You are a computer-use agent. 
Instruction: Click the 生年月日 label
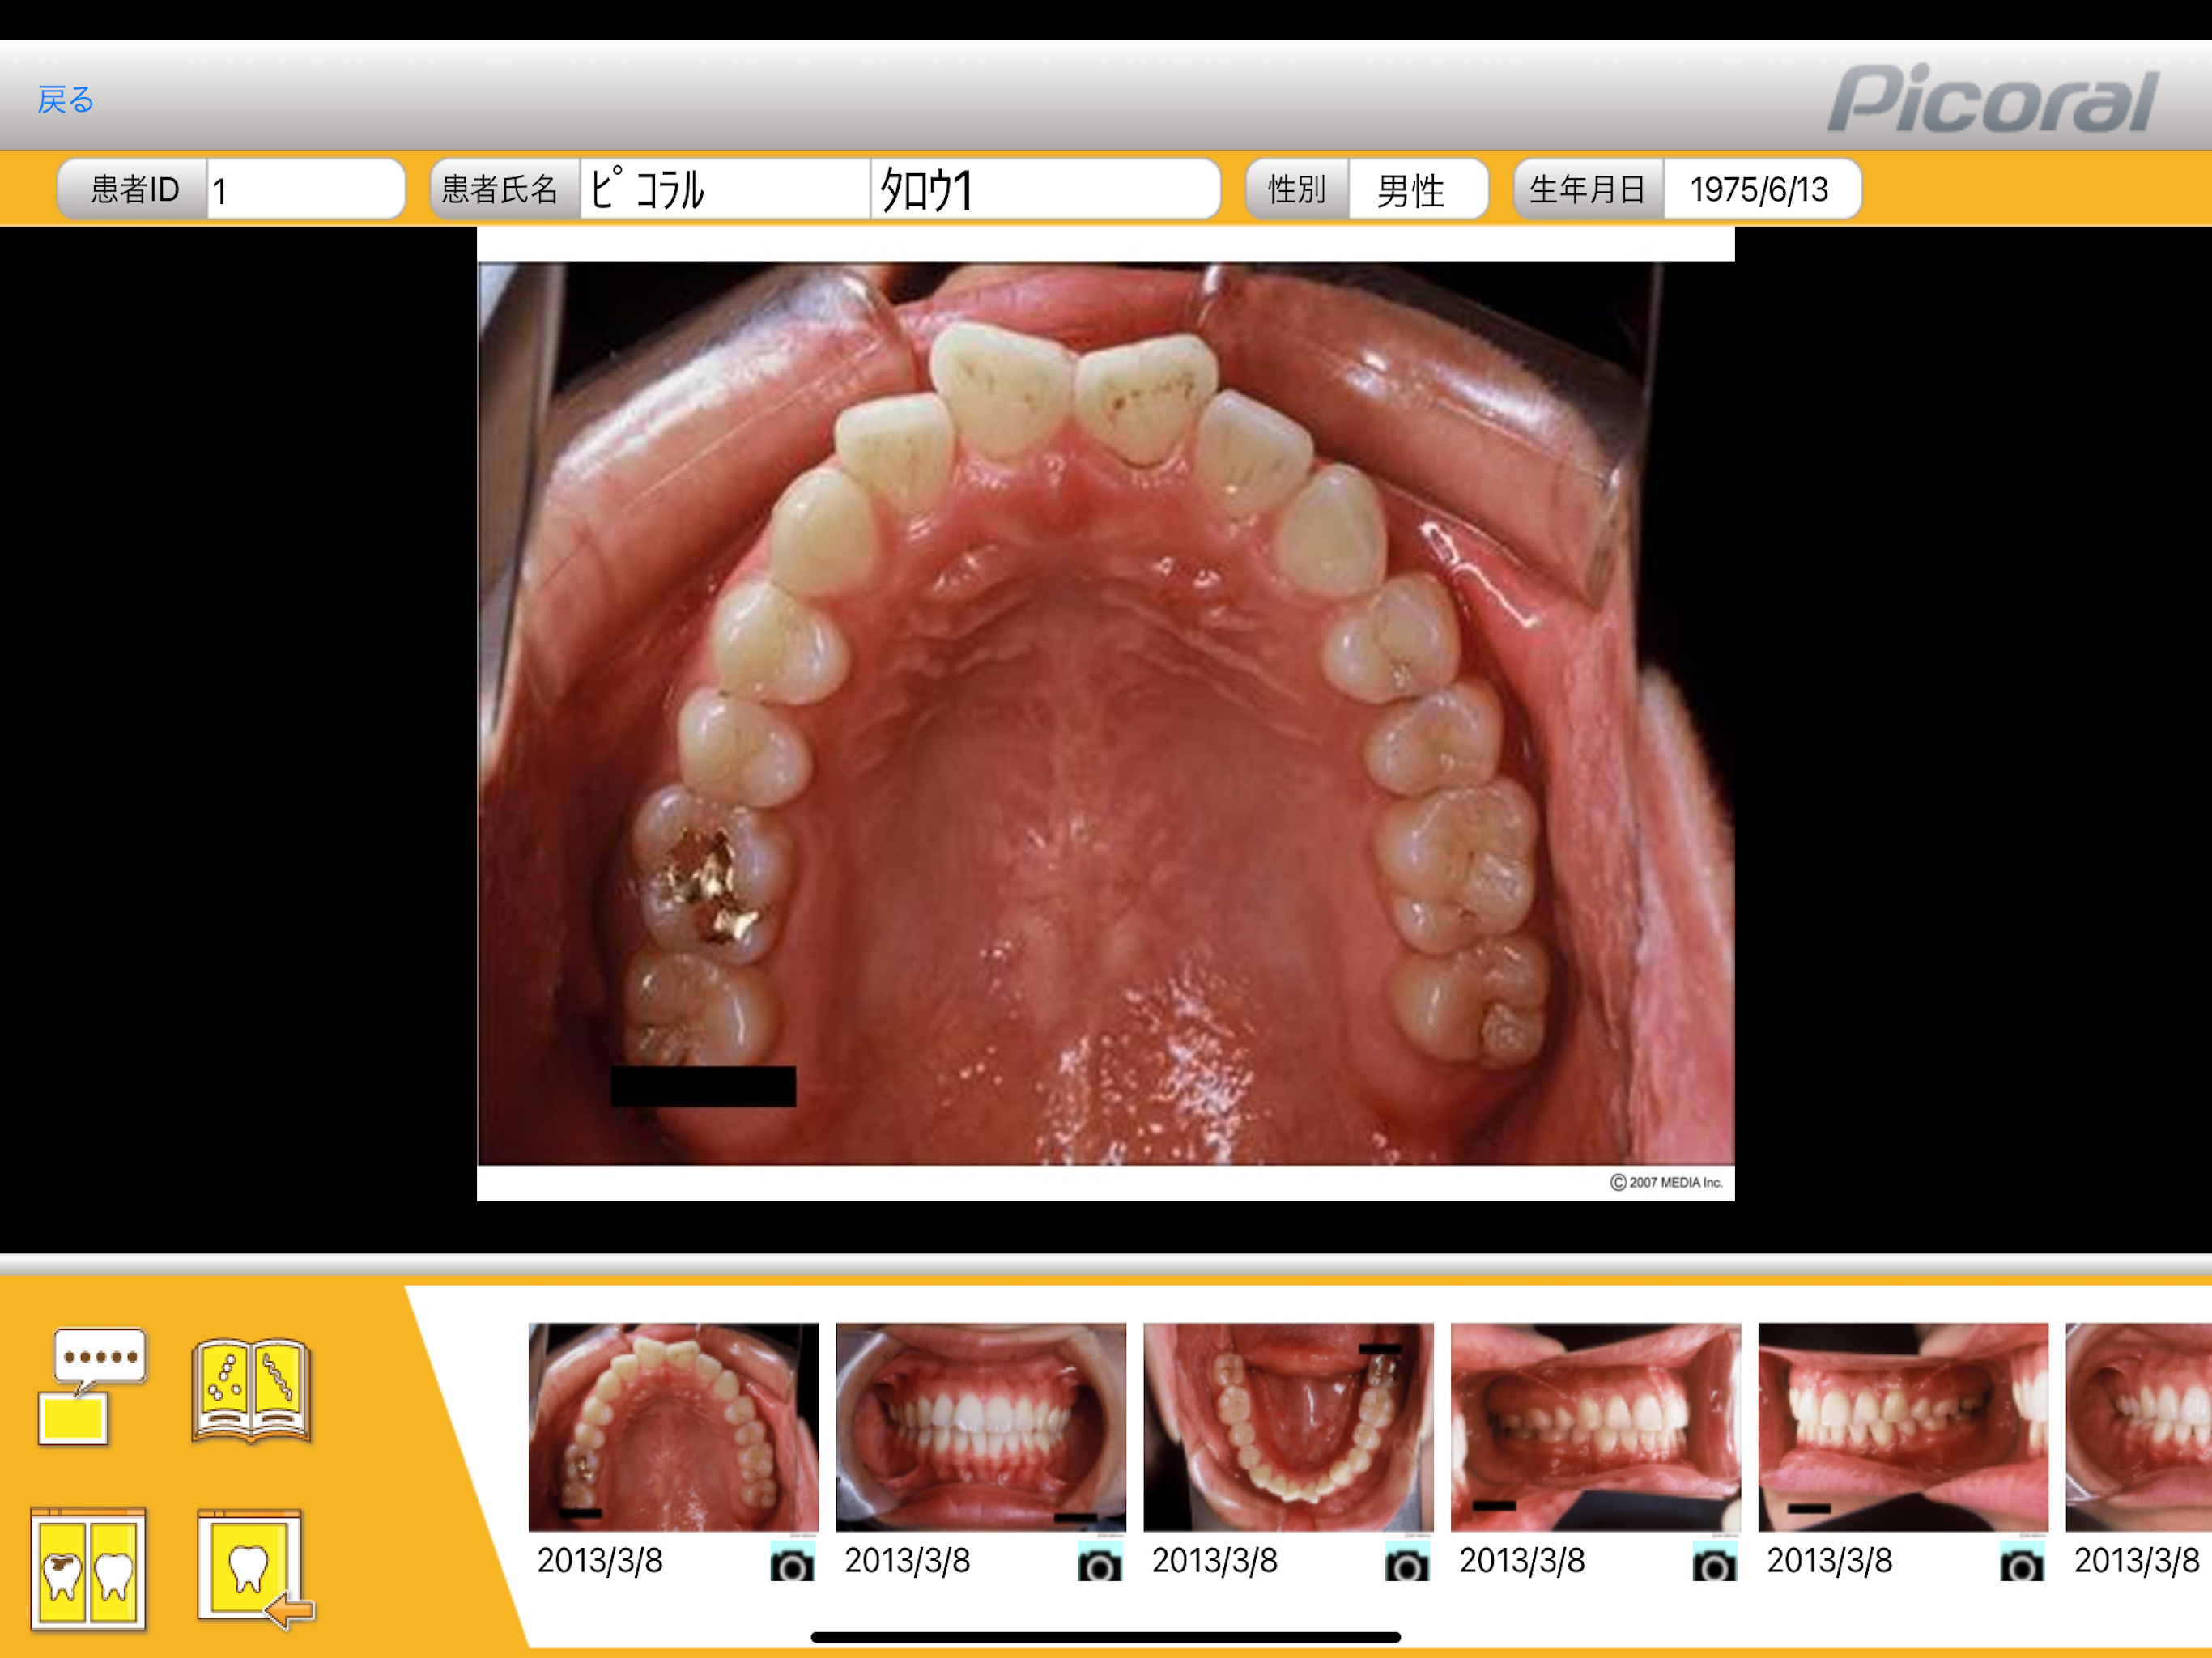click(1587, 189)
